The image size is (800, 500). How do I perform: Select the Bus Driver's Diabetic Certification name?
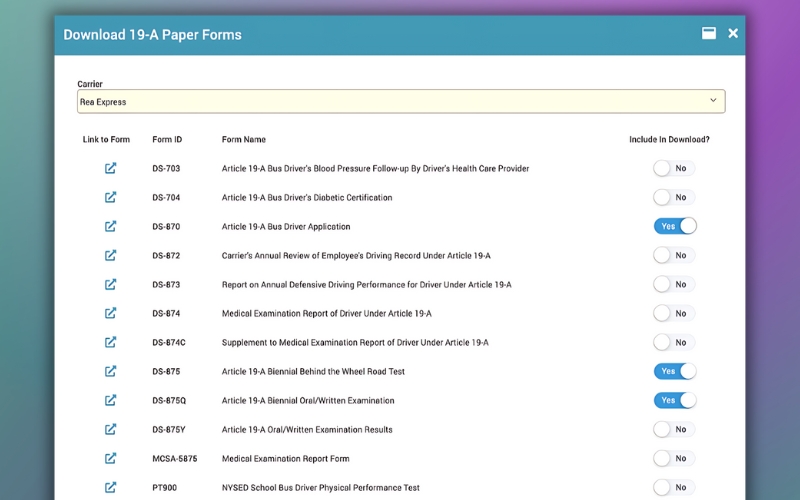(x=307, y=197)
